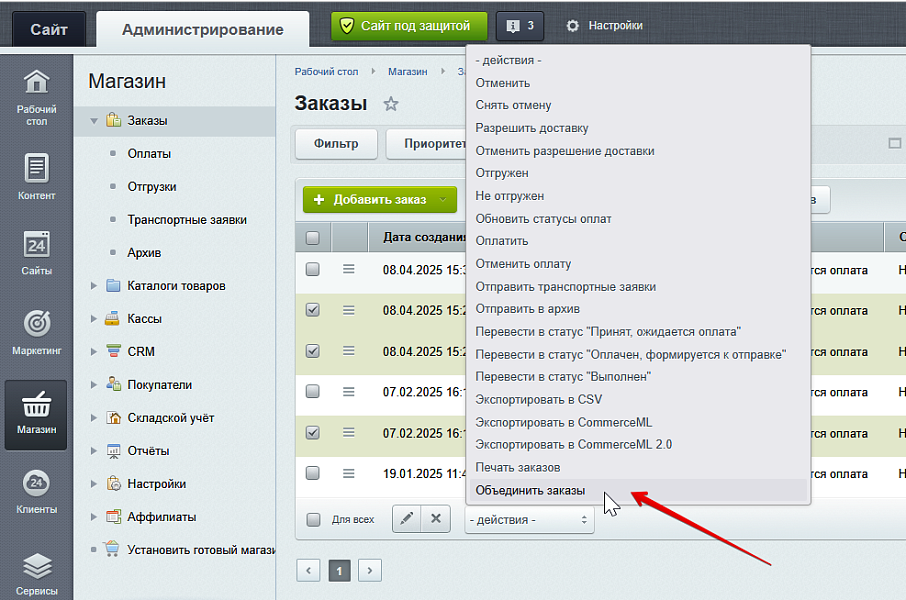Open the notifications icon showing 3
The height and width of the screenshot is (600, 906).
point(519,27)
